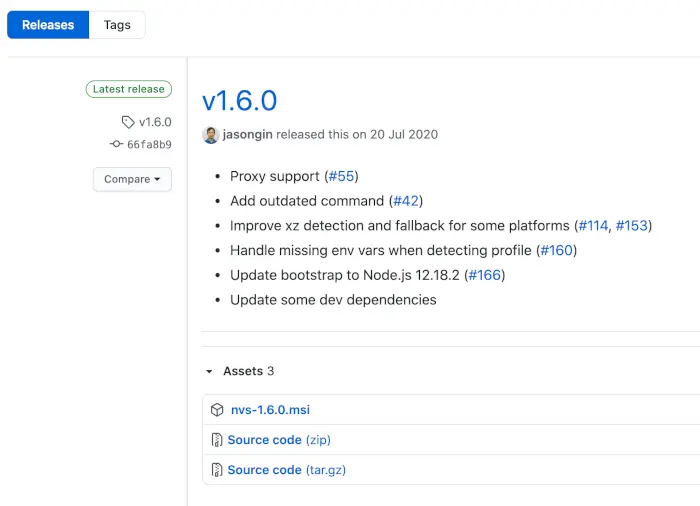Screen dimensions: 700x506
Task: Open issue #55 link
Action: (341, 176)
